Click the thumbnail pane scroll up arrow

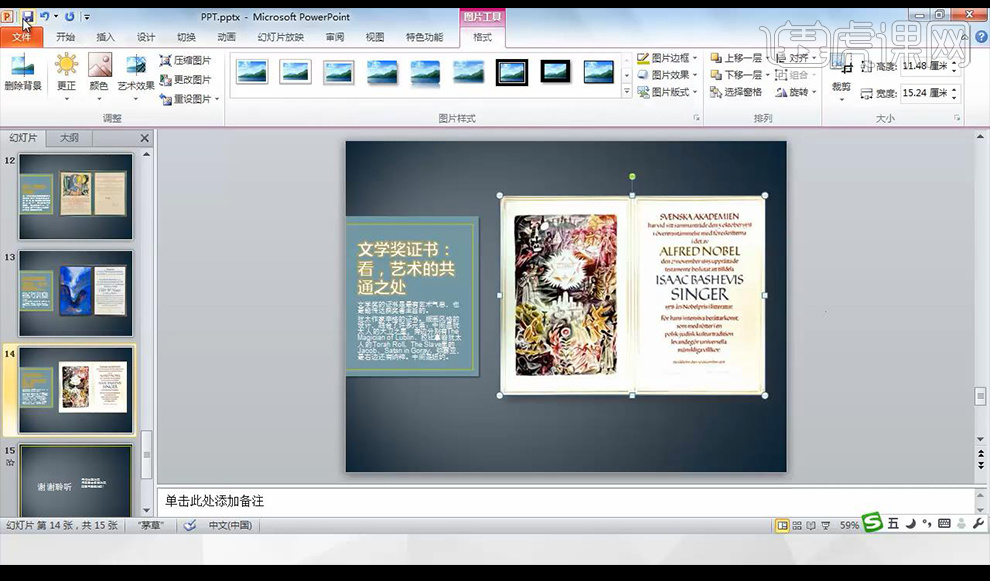coord(146,154)
